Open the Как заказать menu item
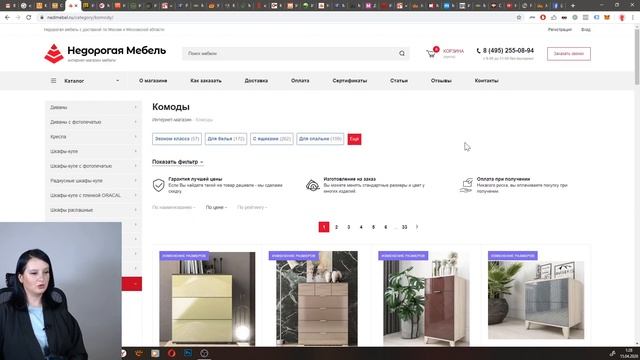The height and width of the screenshot is (360, 640). tap(206, 81)
